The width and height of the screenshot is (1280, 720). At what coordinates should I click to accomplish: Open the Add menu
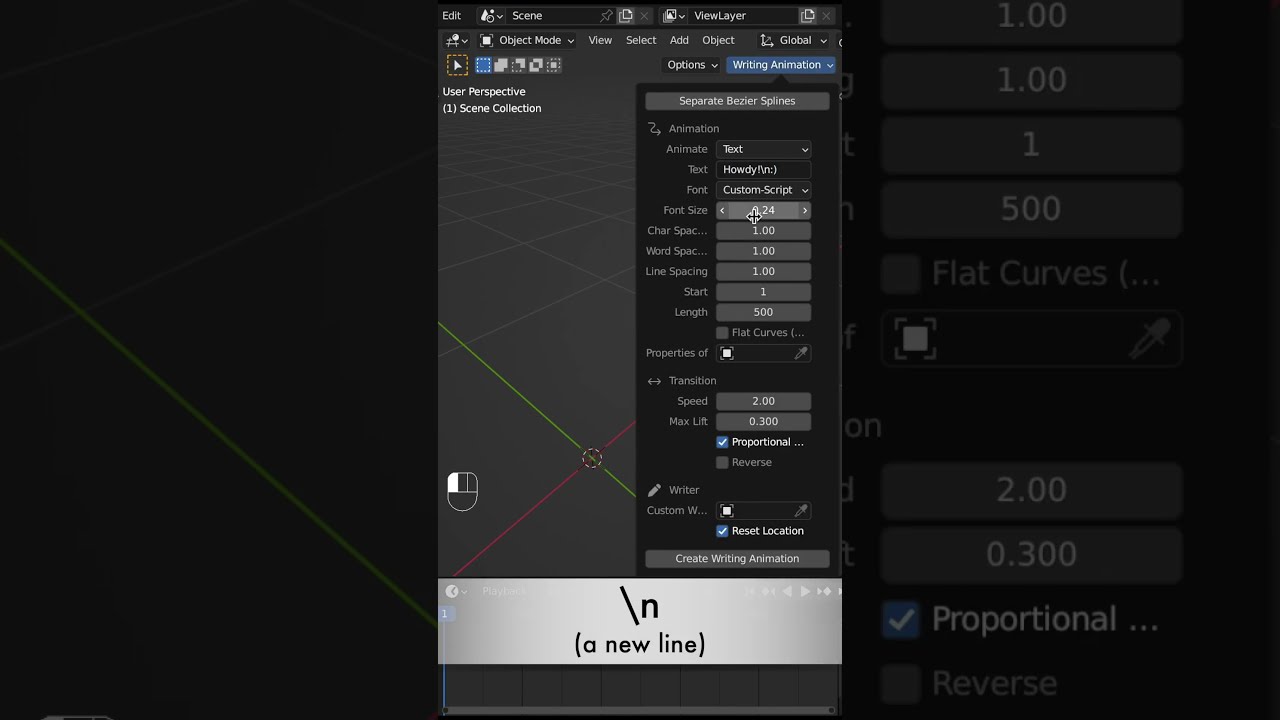(679, 40)
